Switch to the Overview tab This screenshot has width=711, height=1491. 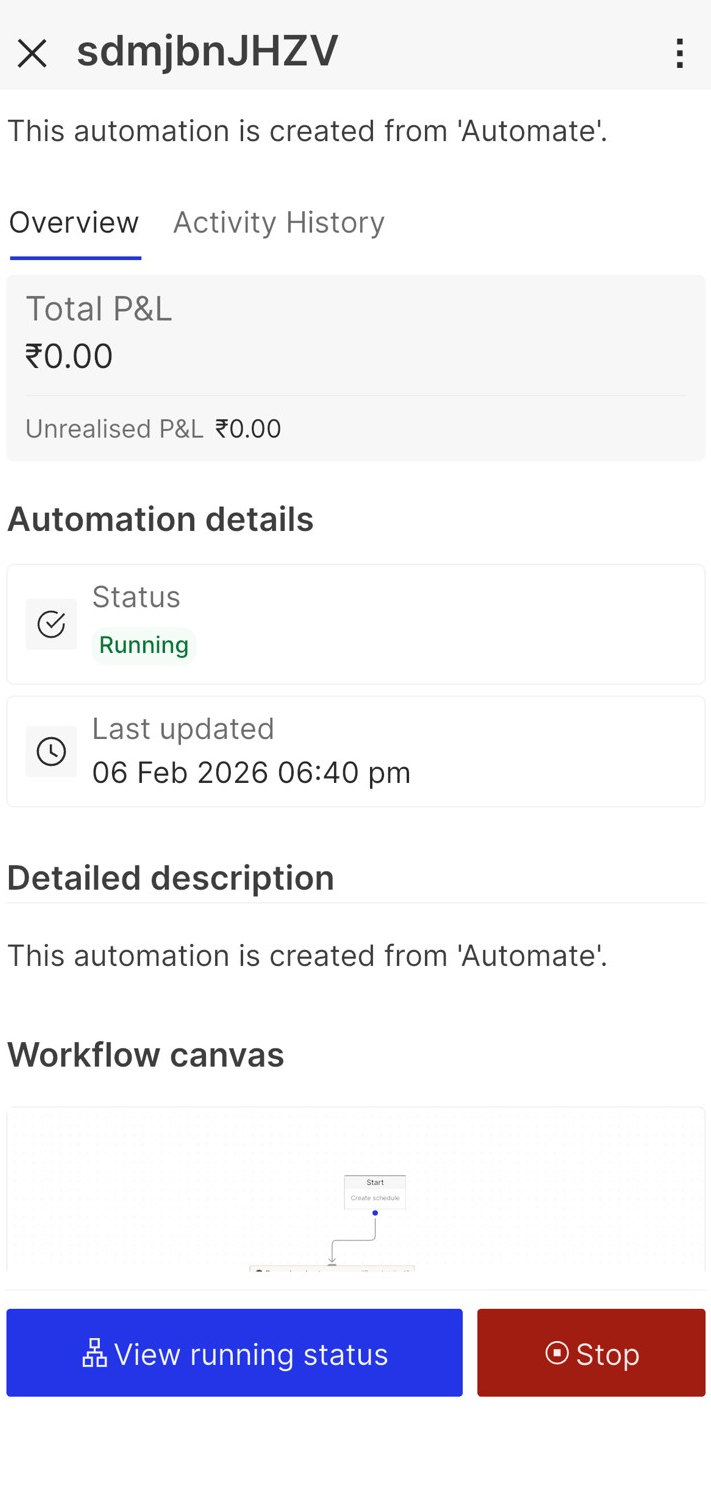pos(74,223)
